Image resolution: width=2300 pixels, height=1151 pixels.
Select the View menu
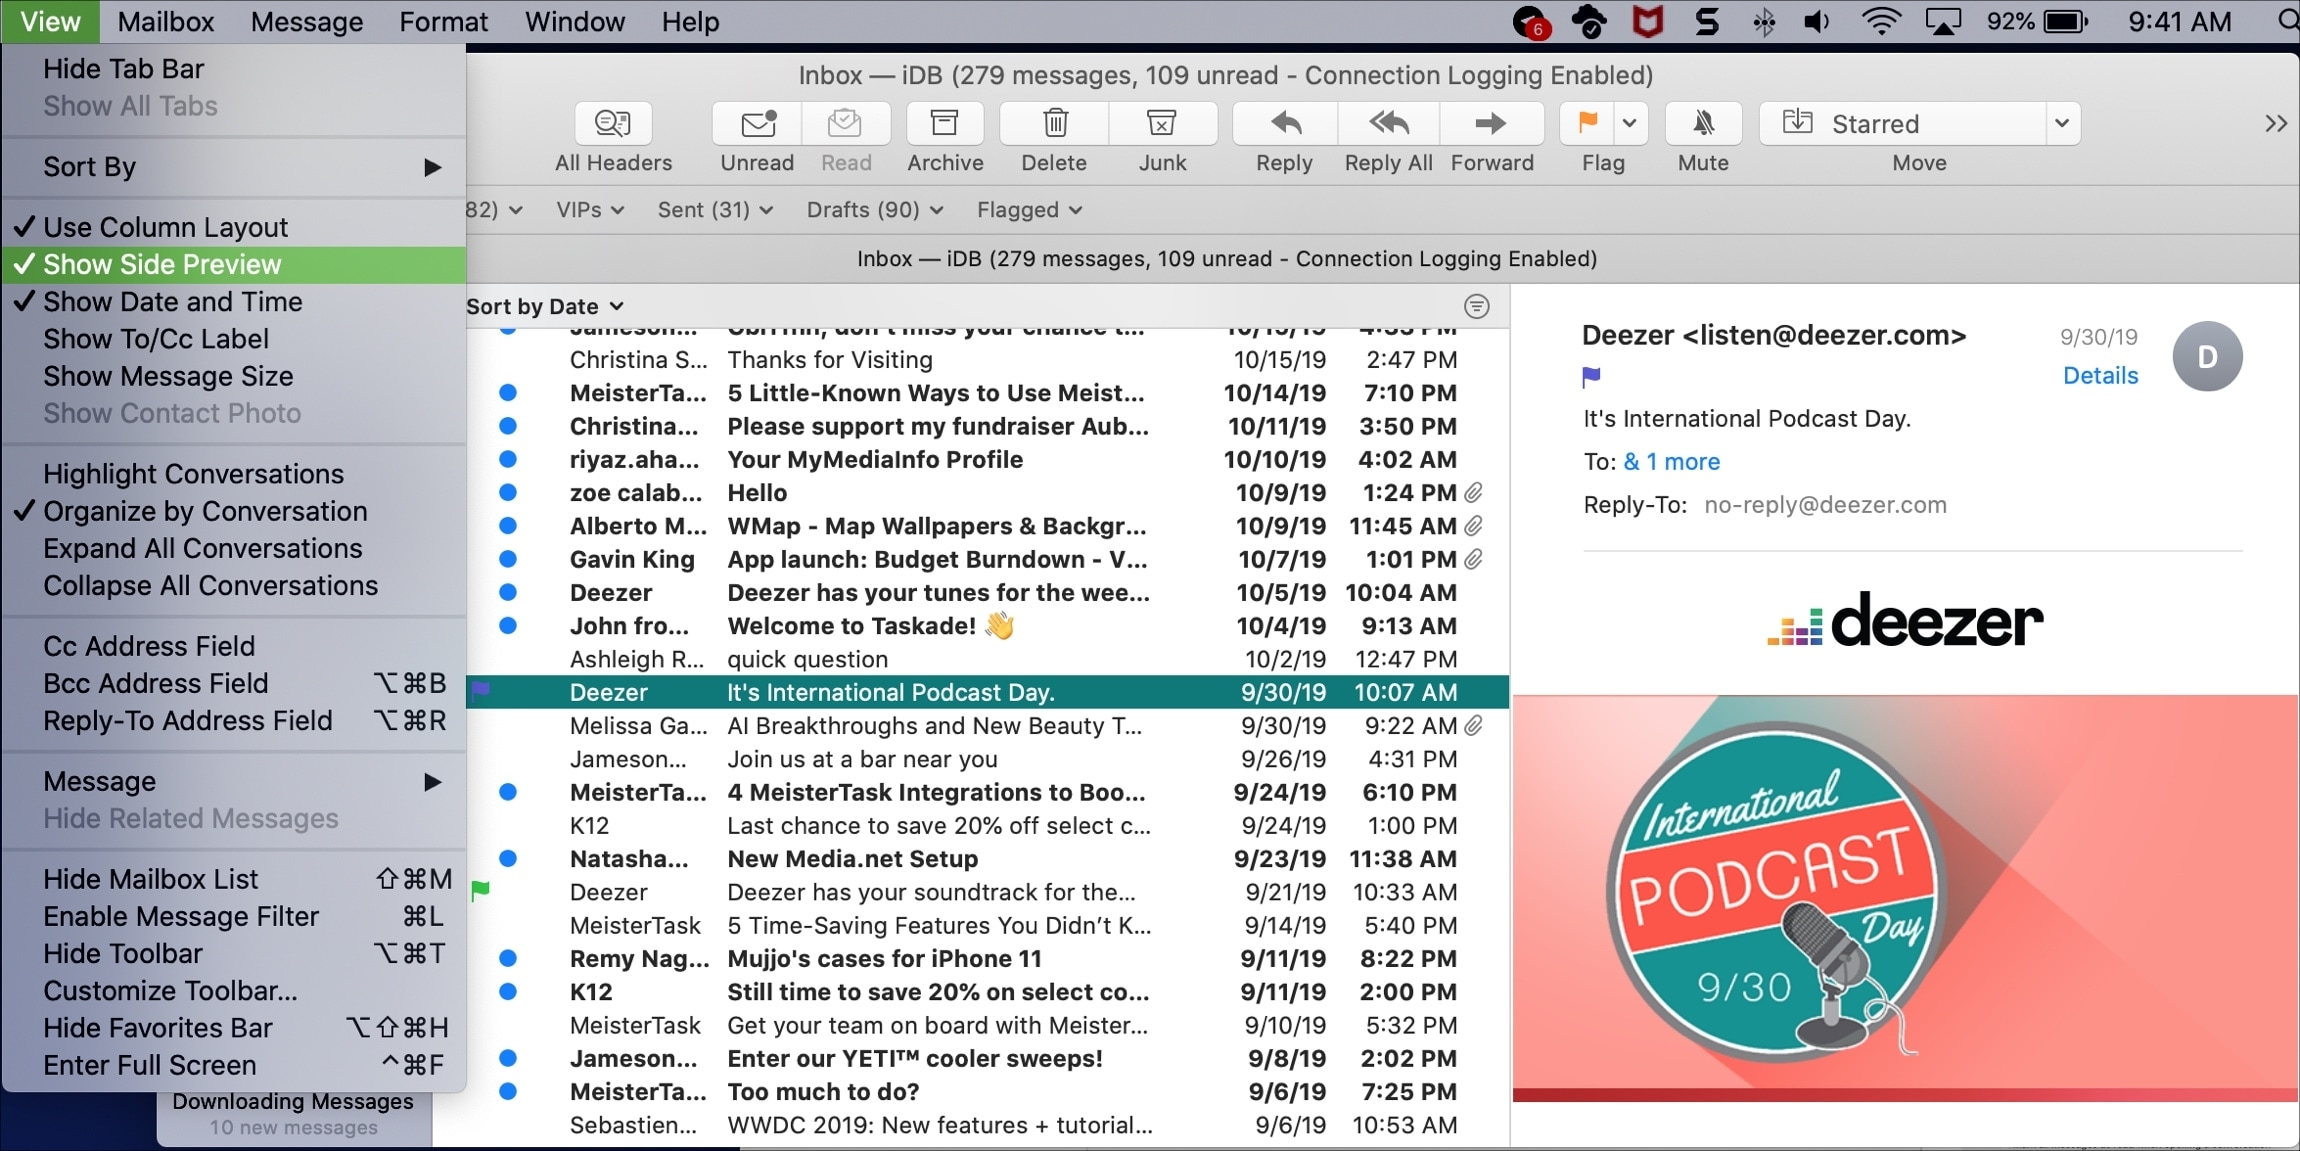click(51, 19)
